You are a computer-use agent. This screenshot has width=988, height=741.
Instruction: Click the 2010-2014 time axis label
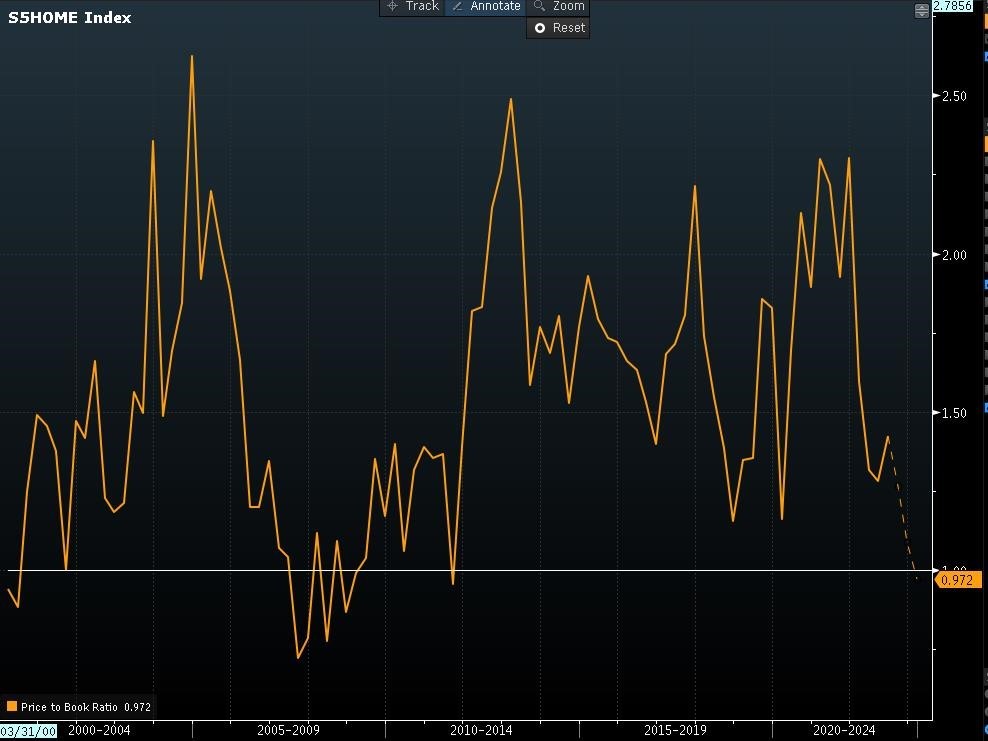pyautogui.click(x=479, y=730)
